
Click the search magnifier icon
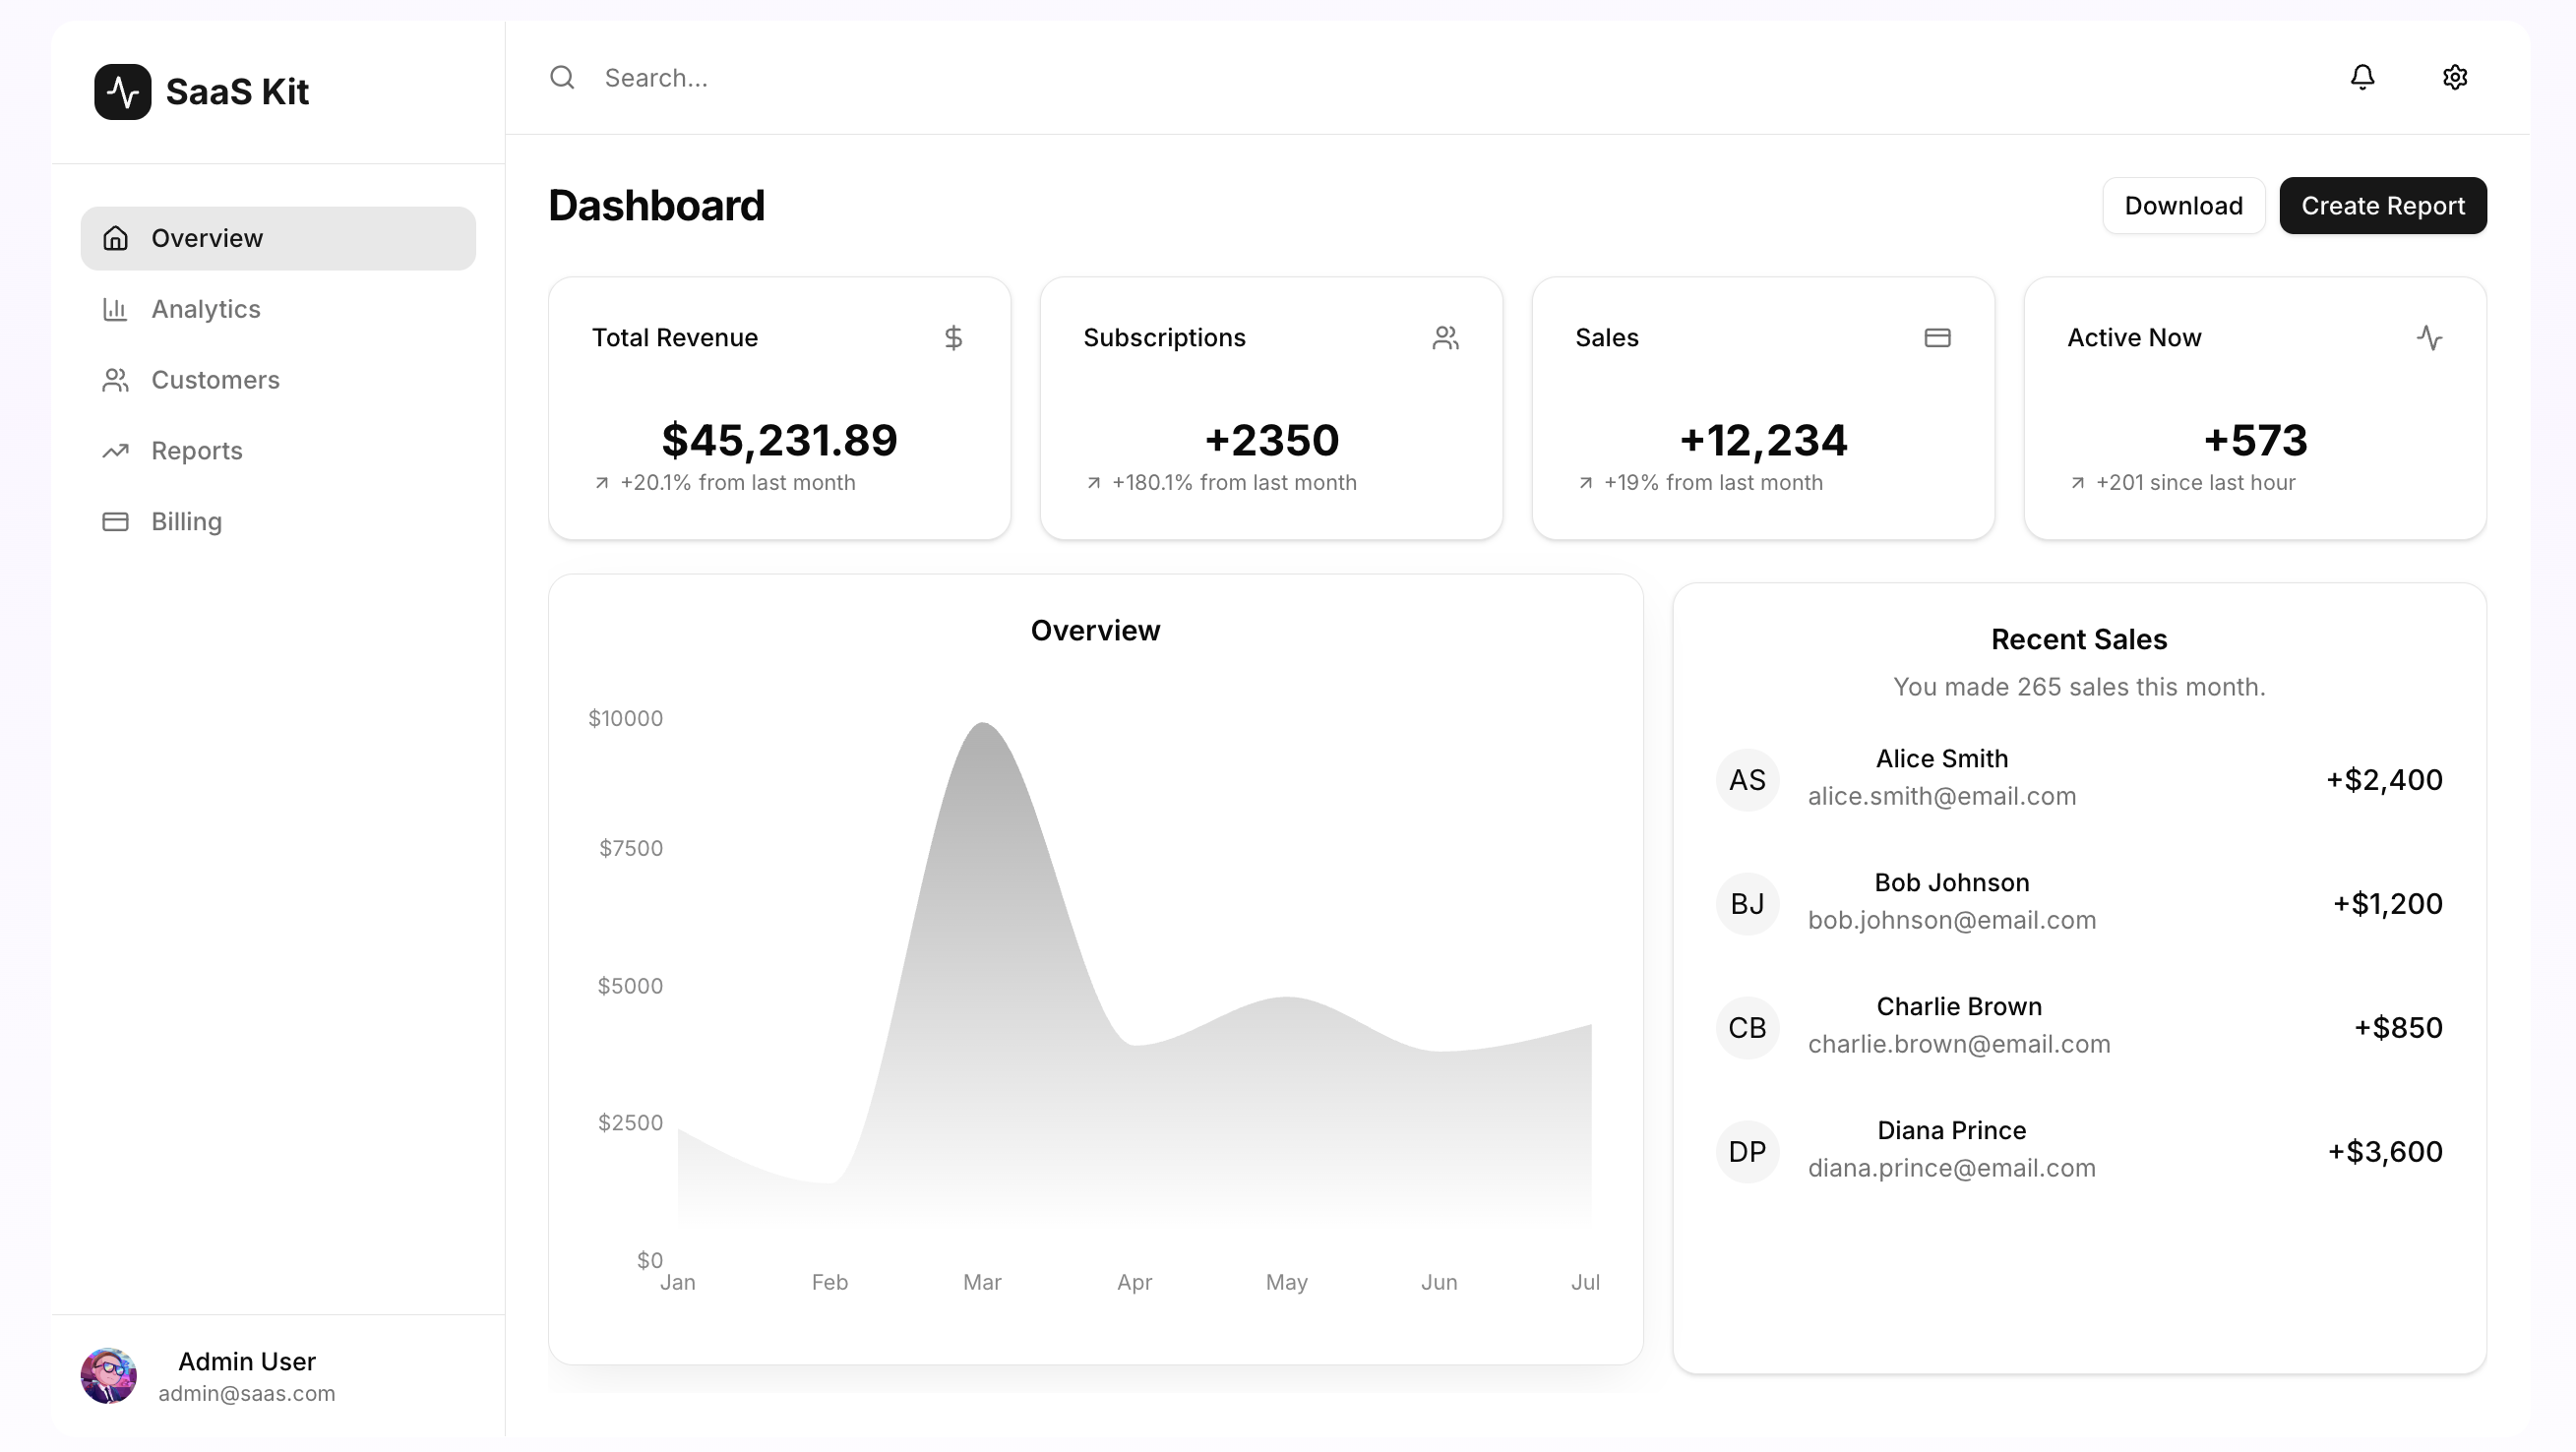(562, 77)
